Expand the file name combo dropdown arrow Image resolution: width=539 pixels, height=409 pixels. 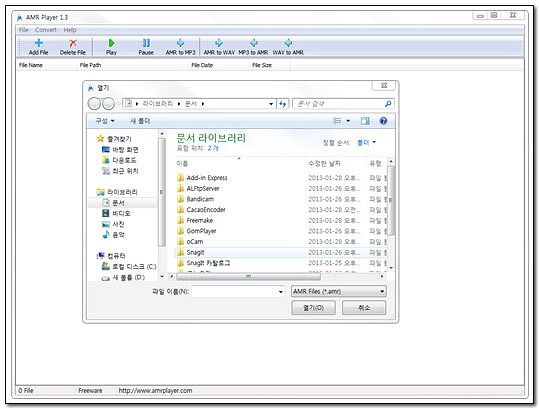click(281, 291)
